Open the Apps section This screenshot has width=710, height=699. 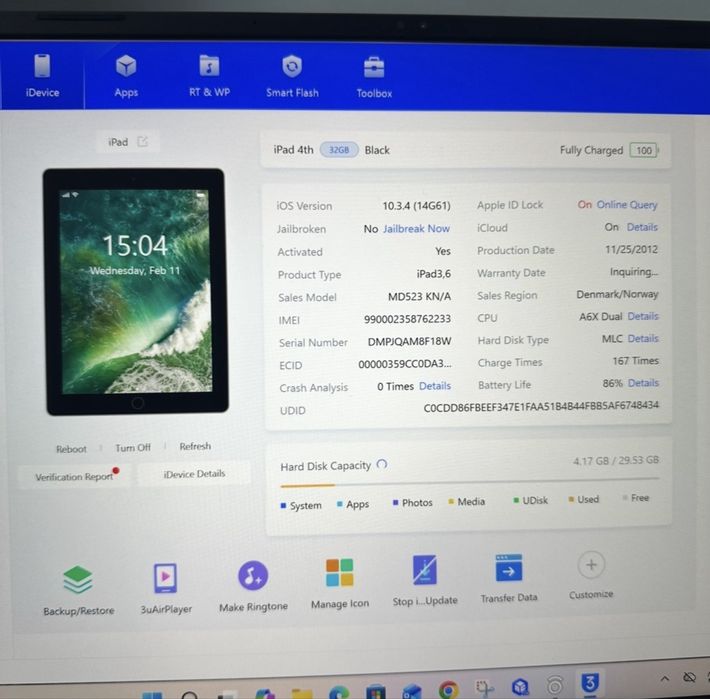pyautogui.click(x=126, y=76)
